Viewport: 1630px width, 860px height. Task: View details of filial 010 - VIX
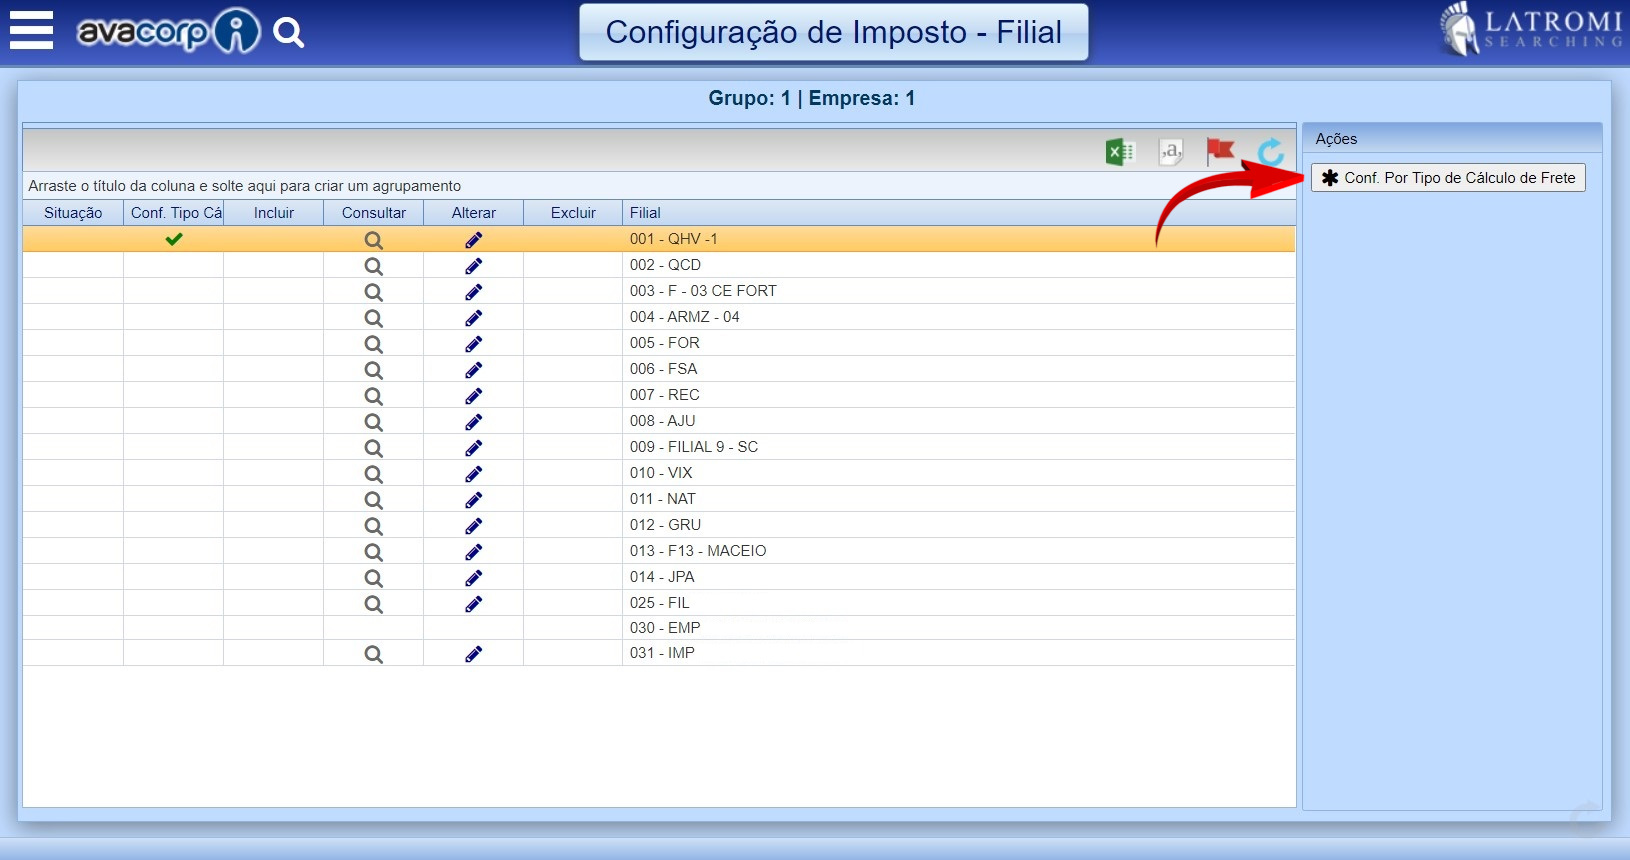coord(373,474)
